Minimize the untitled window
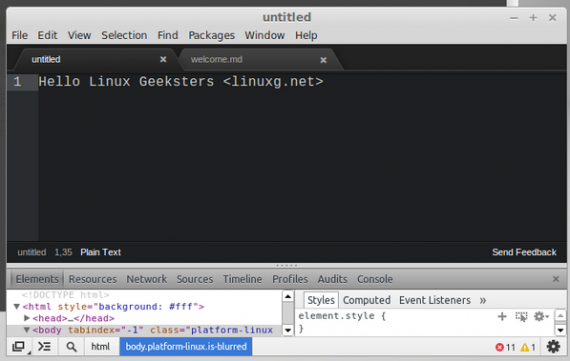This screenshot has height=361, width=570. click(514, 18)
